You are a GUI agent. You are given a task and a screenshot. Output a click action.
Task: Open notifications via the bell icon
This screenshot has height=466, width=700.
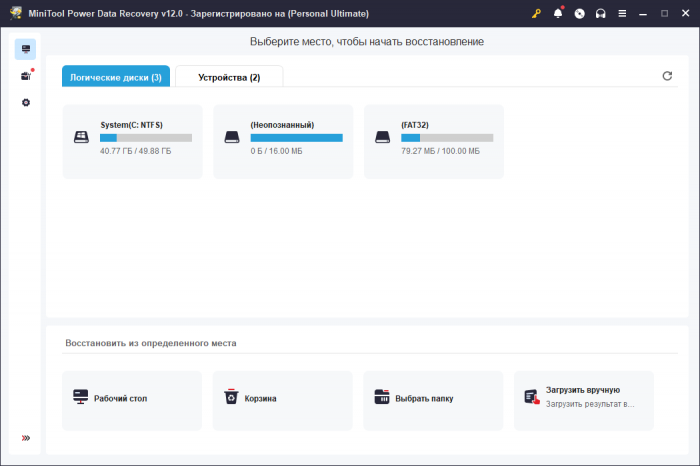558,14
